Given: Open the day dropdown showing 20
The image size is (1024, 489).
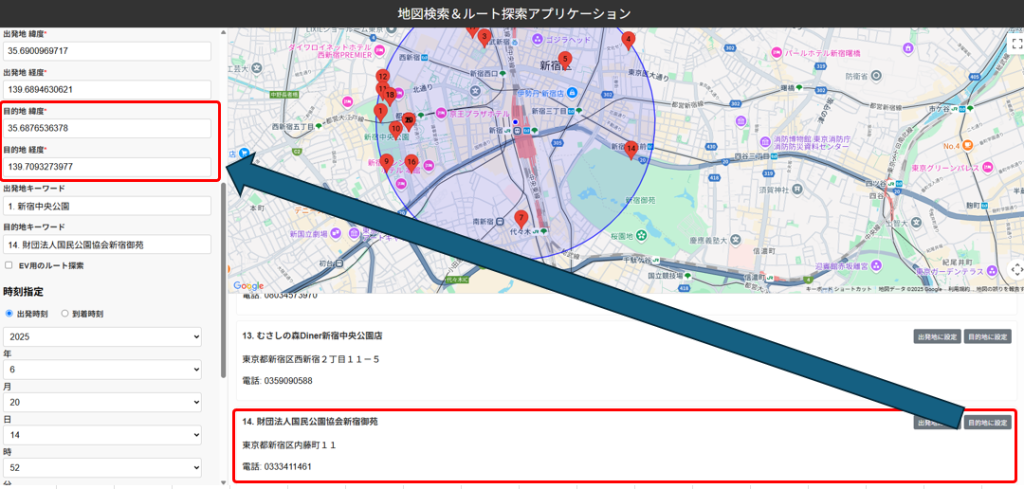Looking at the screenshot, I should tap(103, 402).
